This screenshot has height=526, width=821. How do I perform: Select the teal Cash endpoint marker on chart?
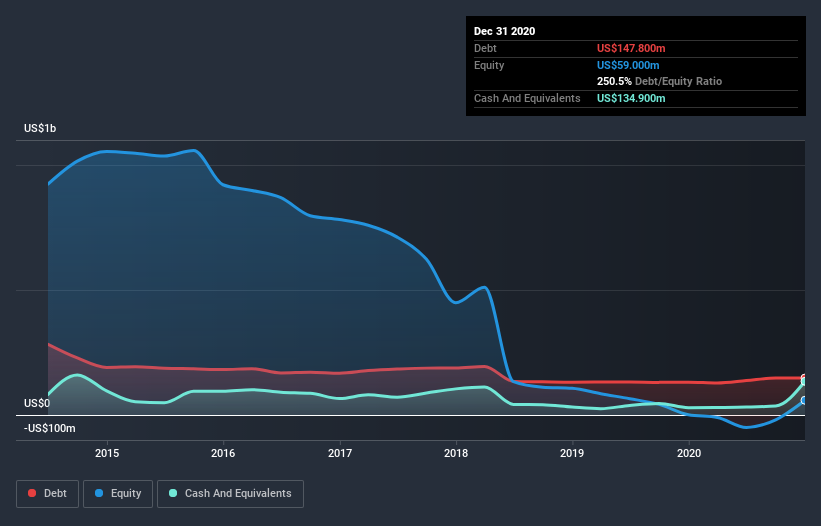[804, 382]
